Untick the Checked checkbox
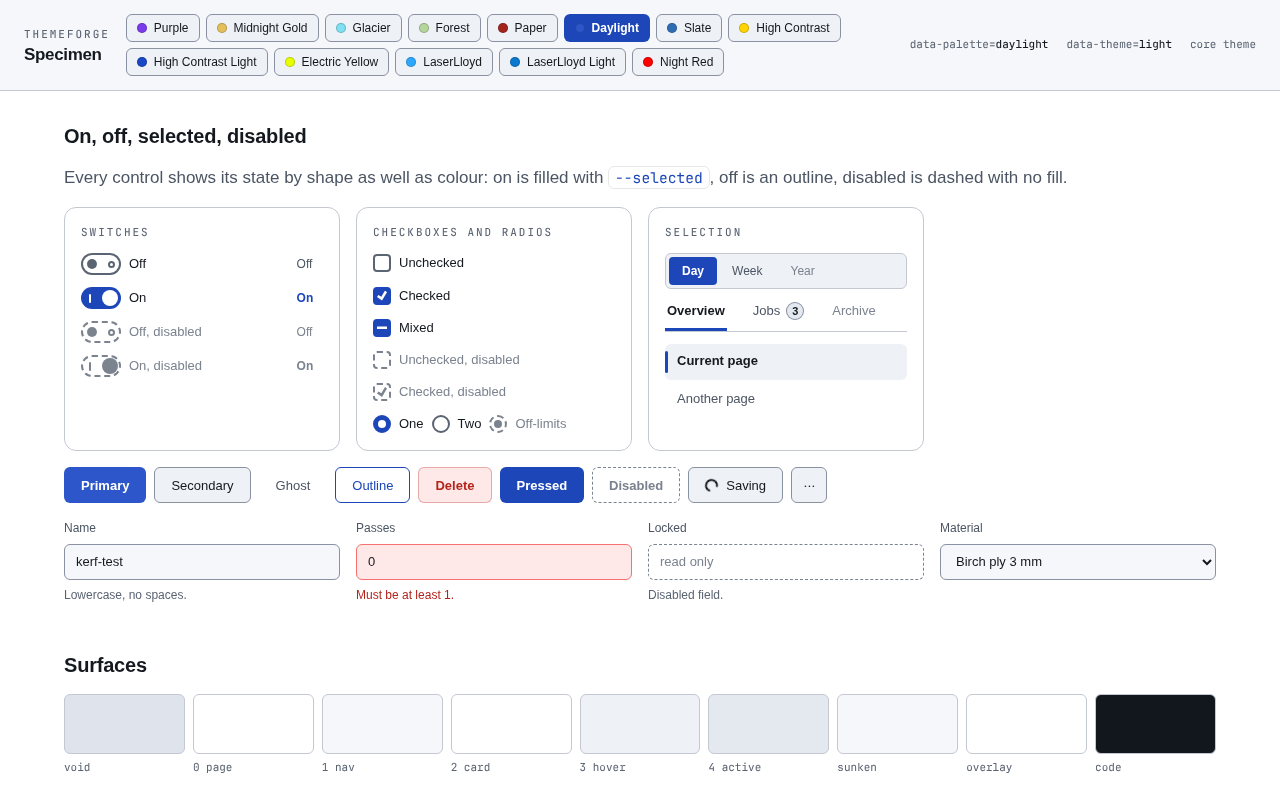This screenshot has height=800, width=1280. tap(382, 296)
